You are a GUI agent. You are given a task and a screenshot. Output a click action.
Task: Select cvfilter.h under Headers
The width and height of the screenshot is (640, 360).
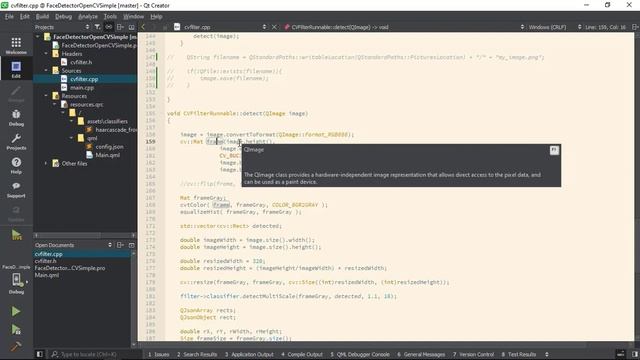(81, 62)
